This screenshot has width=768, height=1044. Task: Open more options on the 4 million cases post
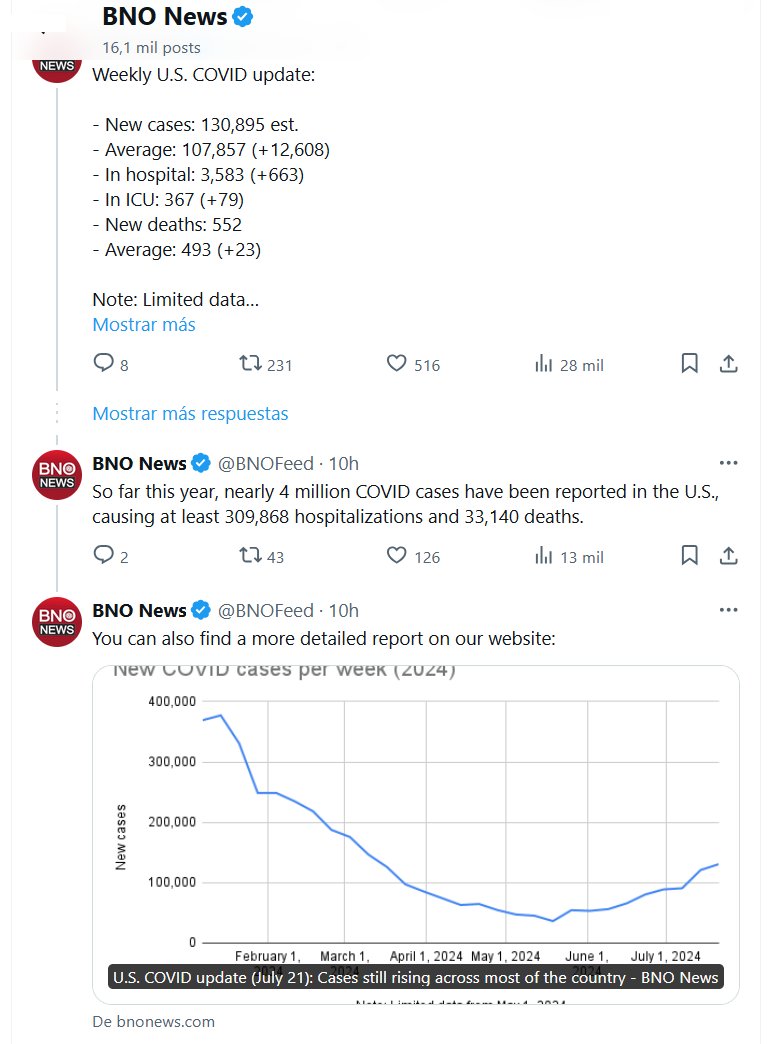(728, 463)
